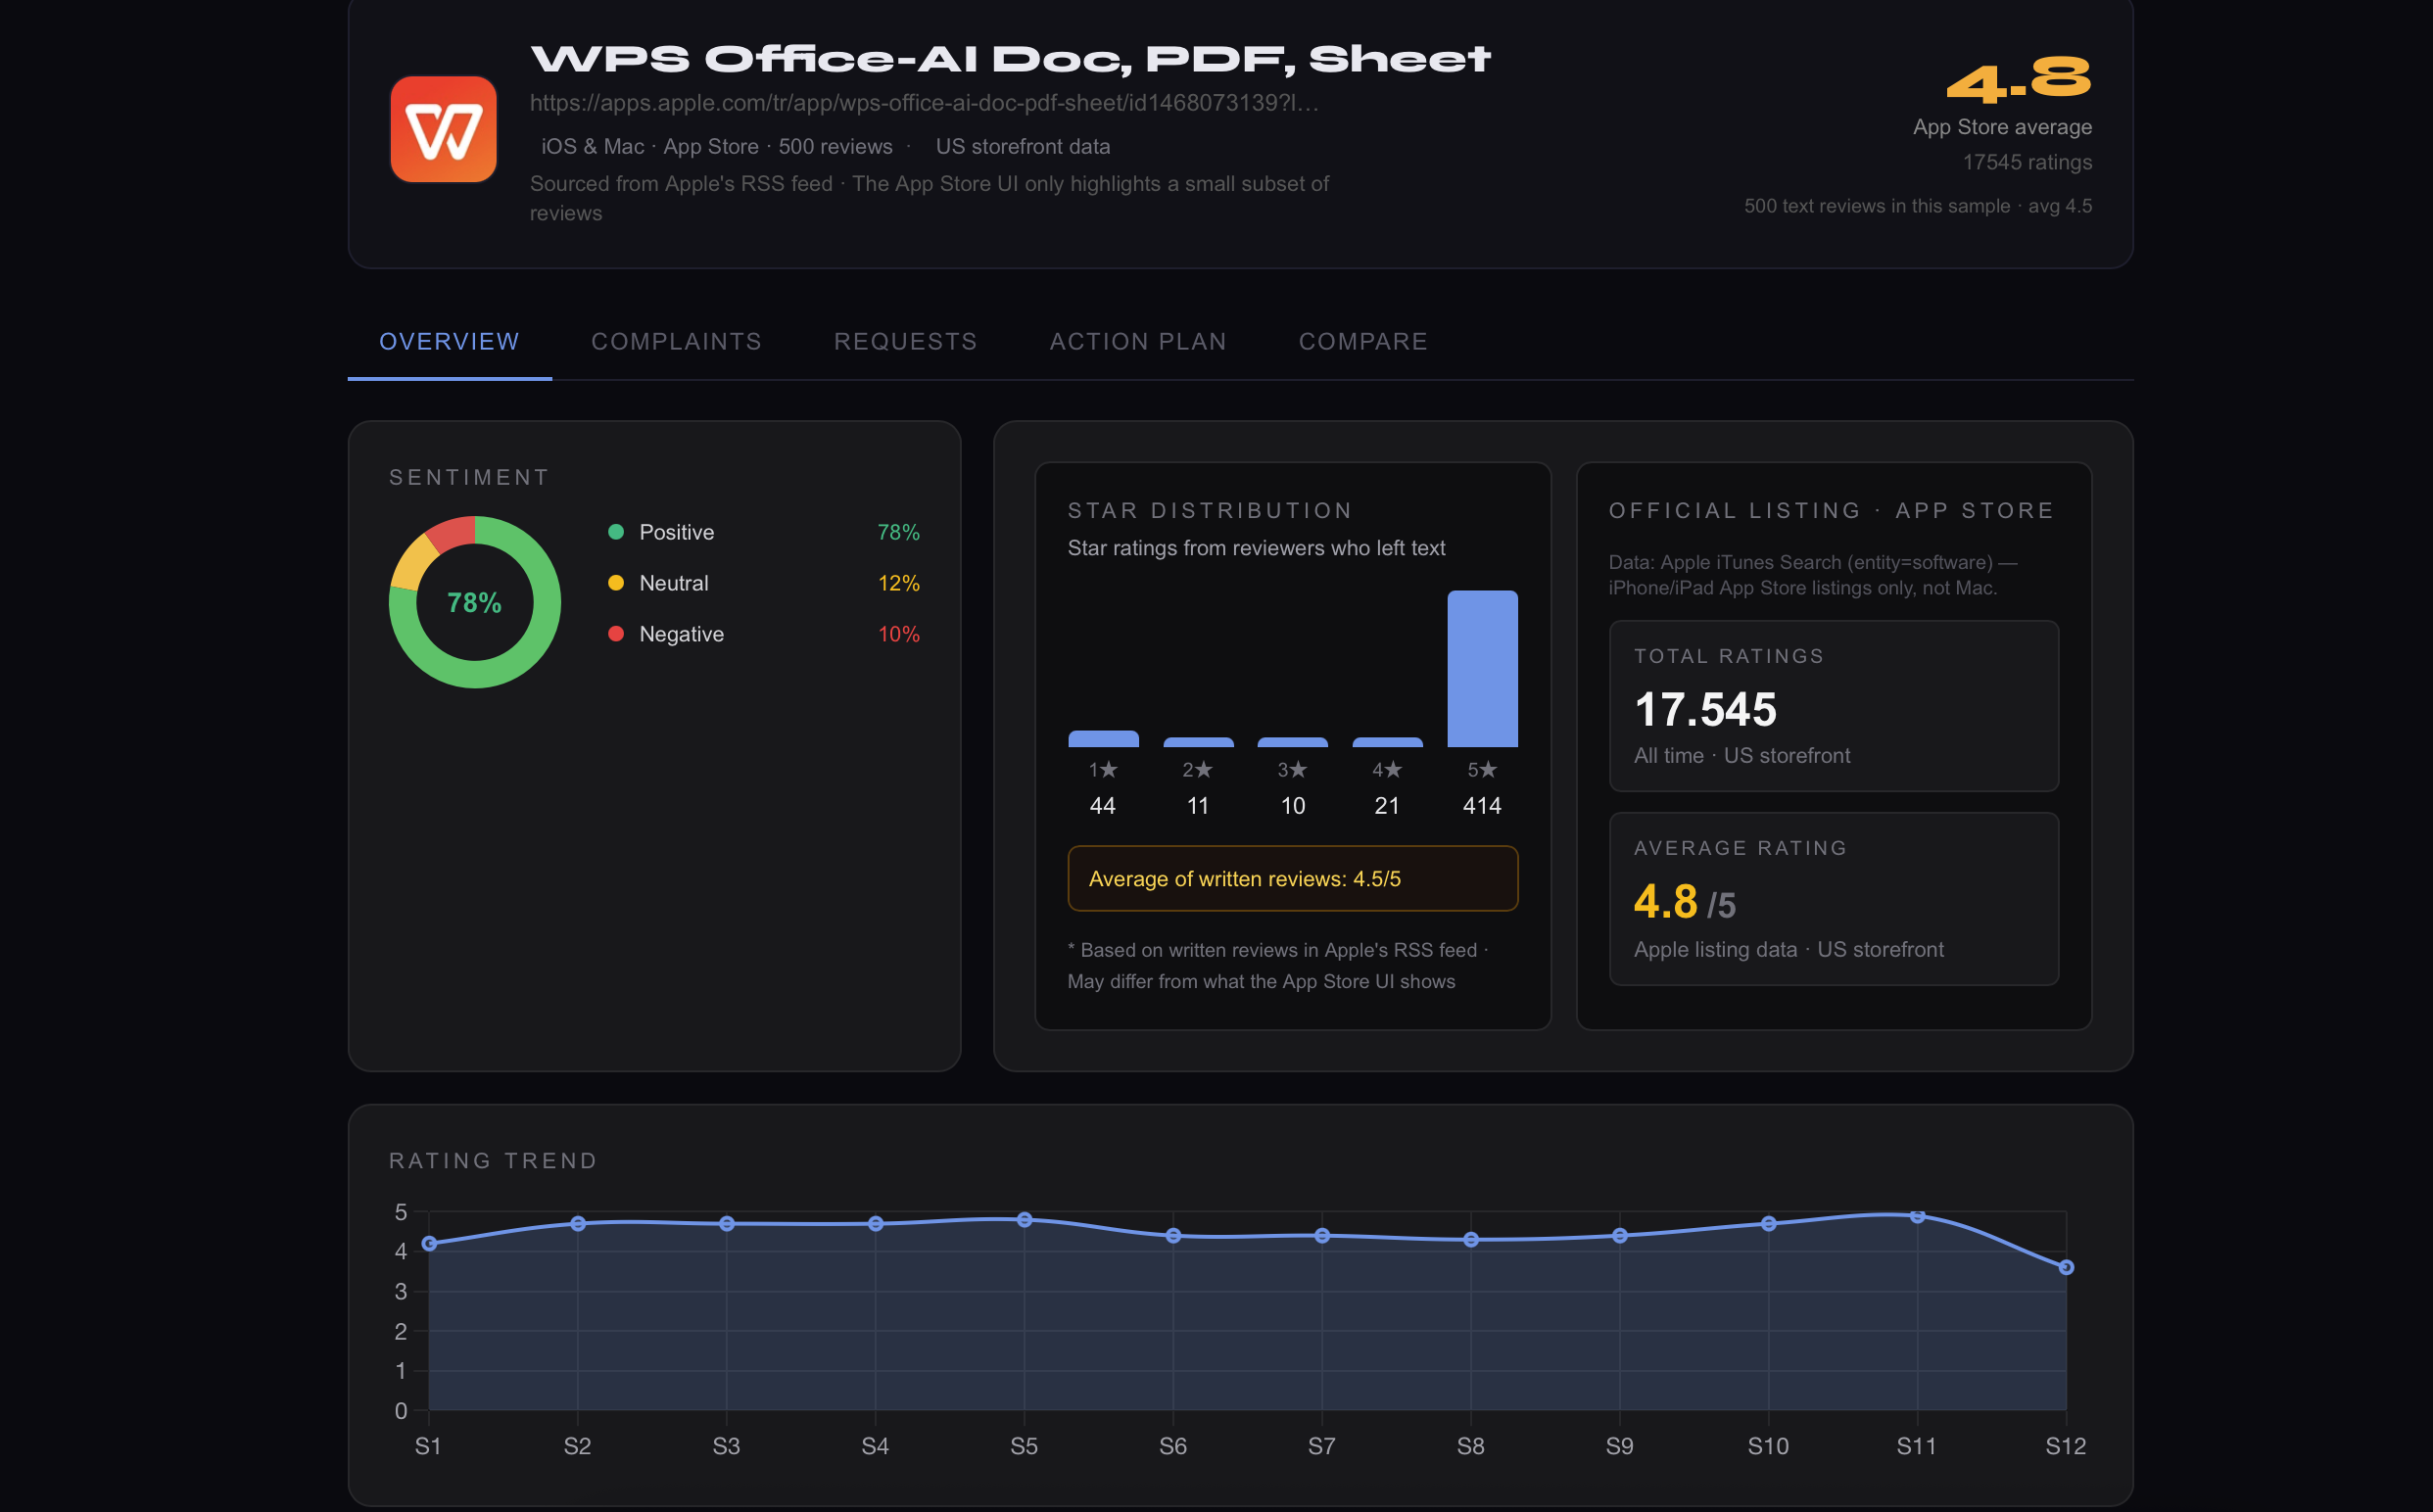Click the S8 data point on rating trend

1471,1239
